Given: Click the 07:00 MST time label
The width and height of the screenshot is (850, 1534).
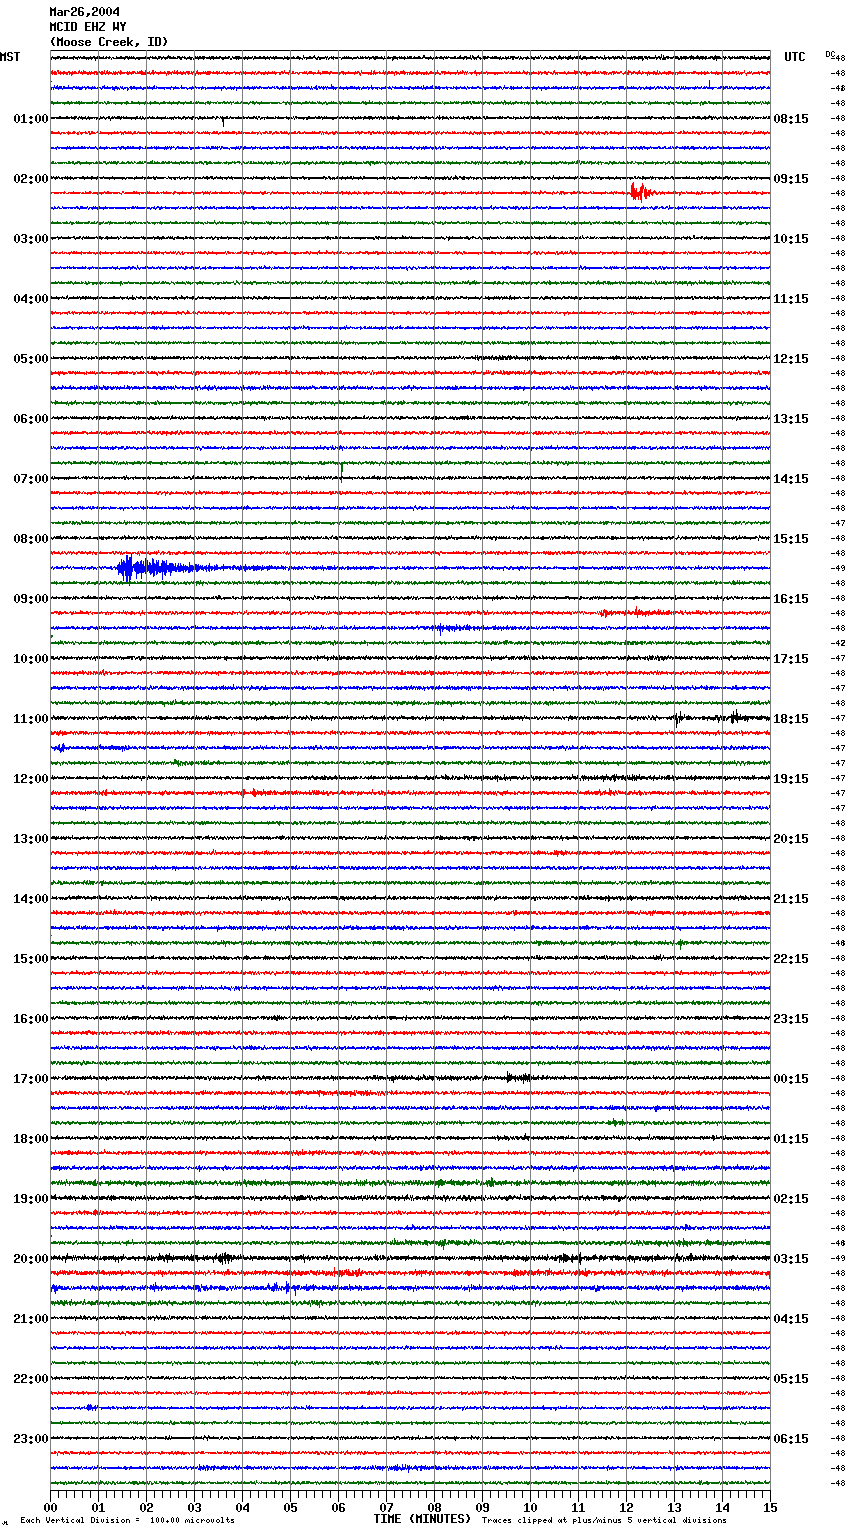Looking at the screenshot, I should [x=31, y=479].
